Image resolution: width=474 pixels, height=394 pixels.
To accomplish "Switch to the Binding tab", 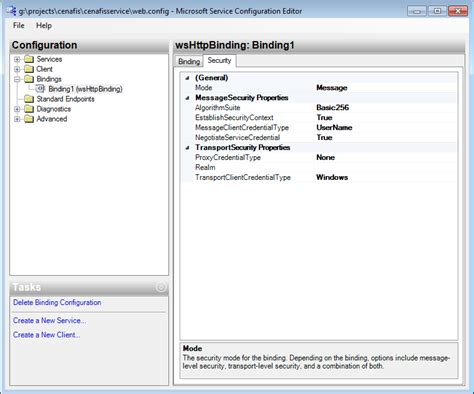I will click(x=189, y=61).
